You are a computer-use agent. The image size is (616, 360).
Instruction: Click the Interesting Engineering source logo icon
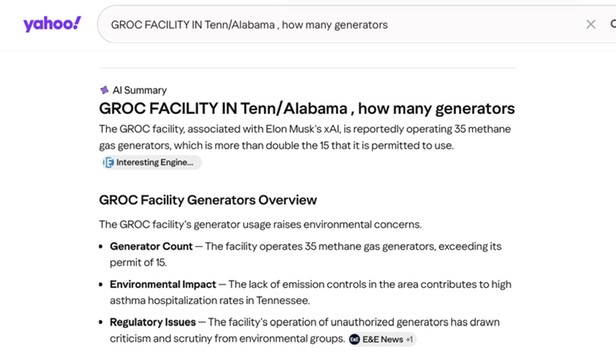click(108, 162)
